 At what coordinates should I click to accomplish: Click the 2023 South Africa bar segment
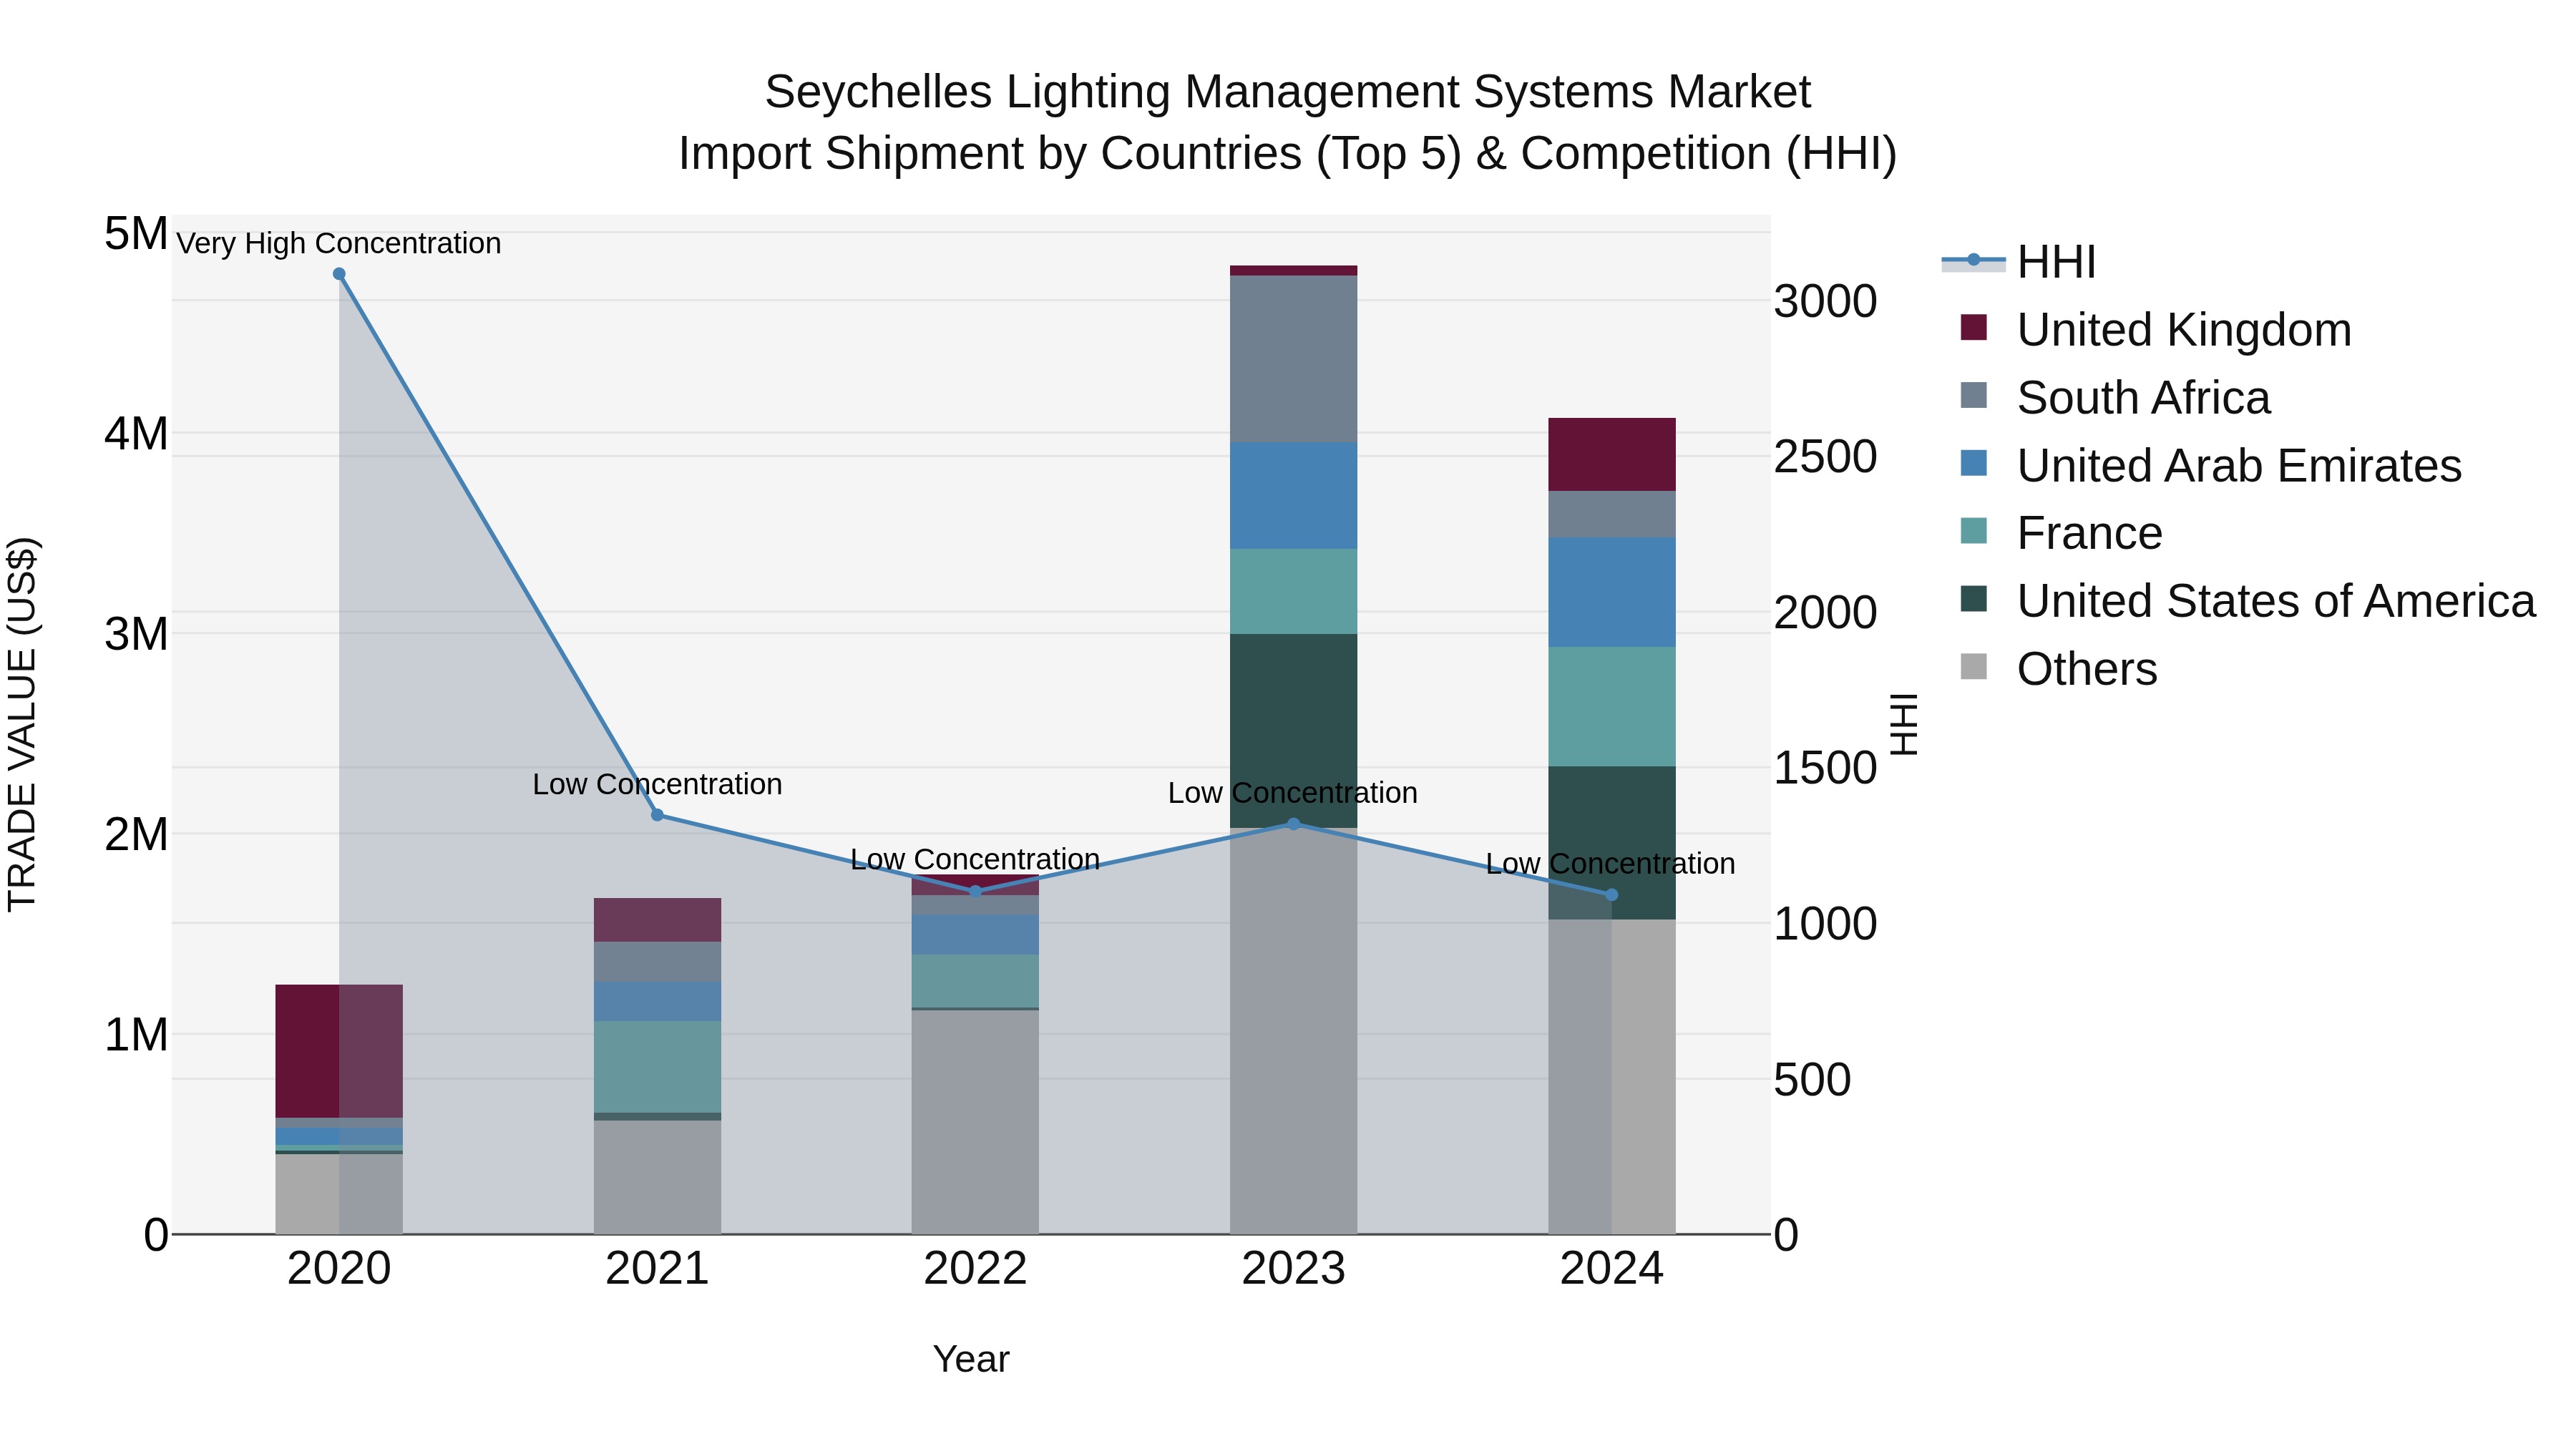coord(1293,359)
